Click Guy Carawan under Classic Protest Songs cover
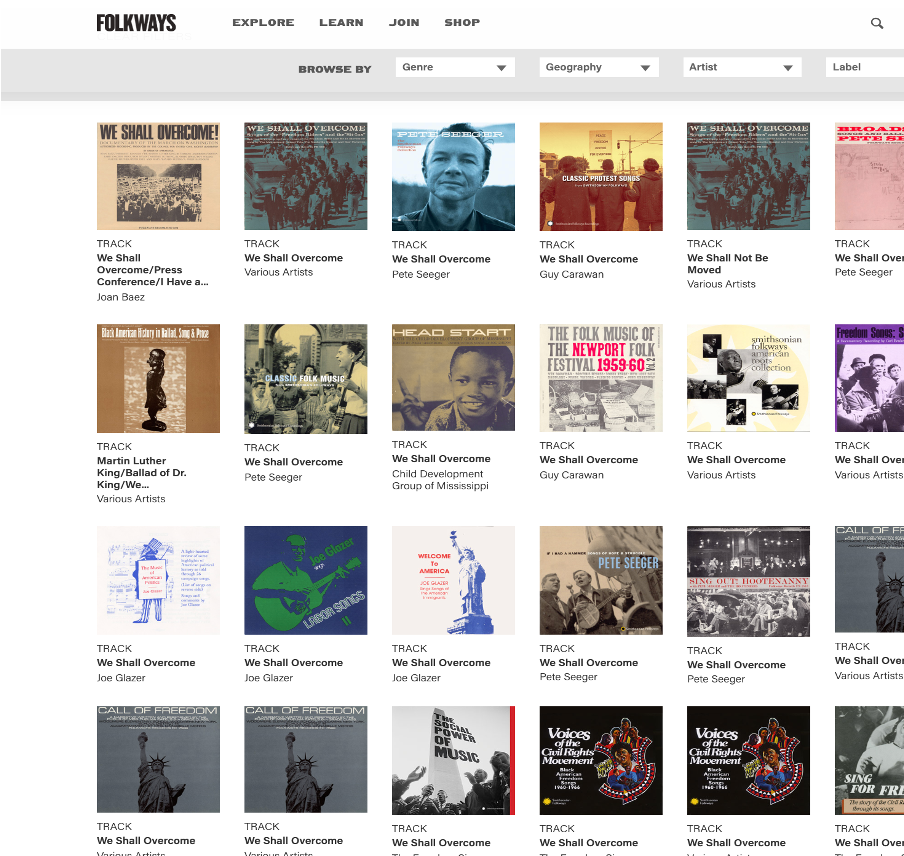This screenshot has width=904, height=856. point(571,274)
